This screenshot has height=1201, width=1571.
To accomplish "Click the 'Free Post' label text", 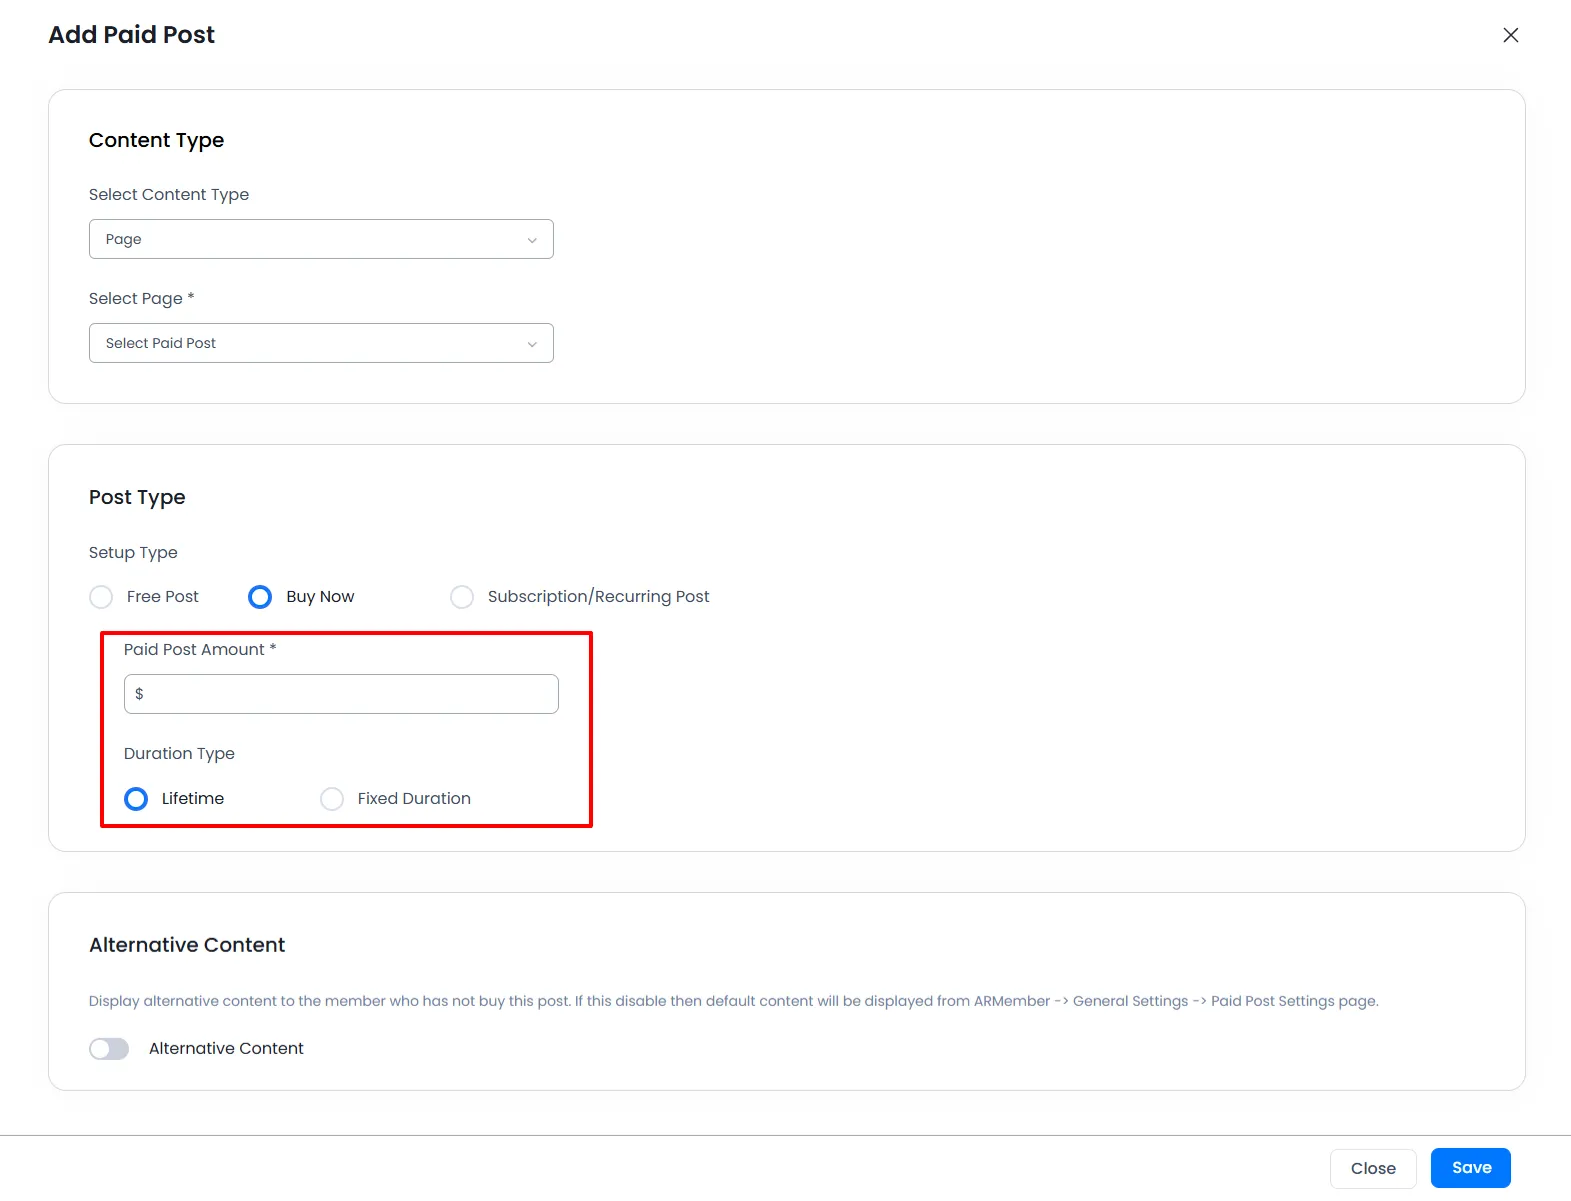I will 163,596.
